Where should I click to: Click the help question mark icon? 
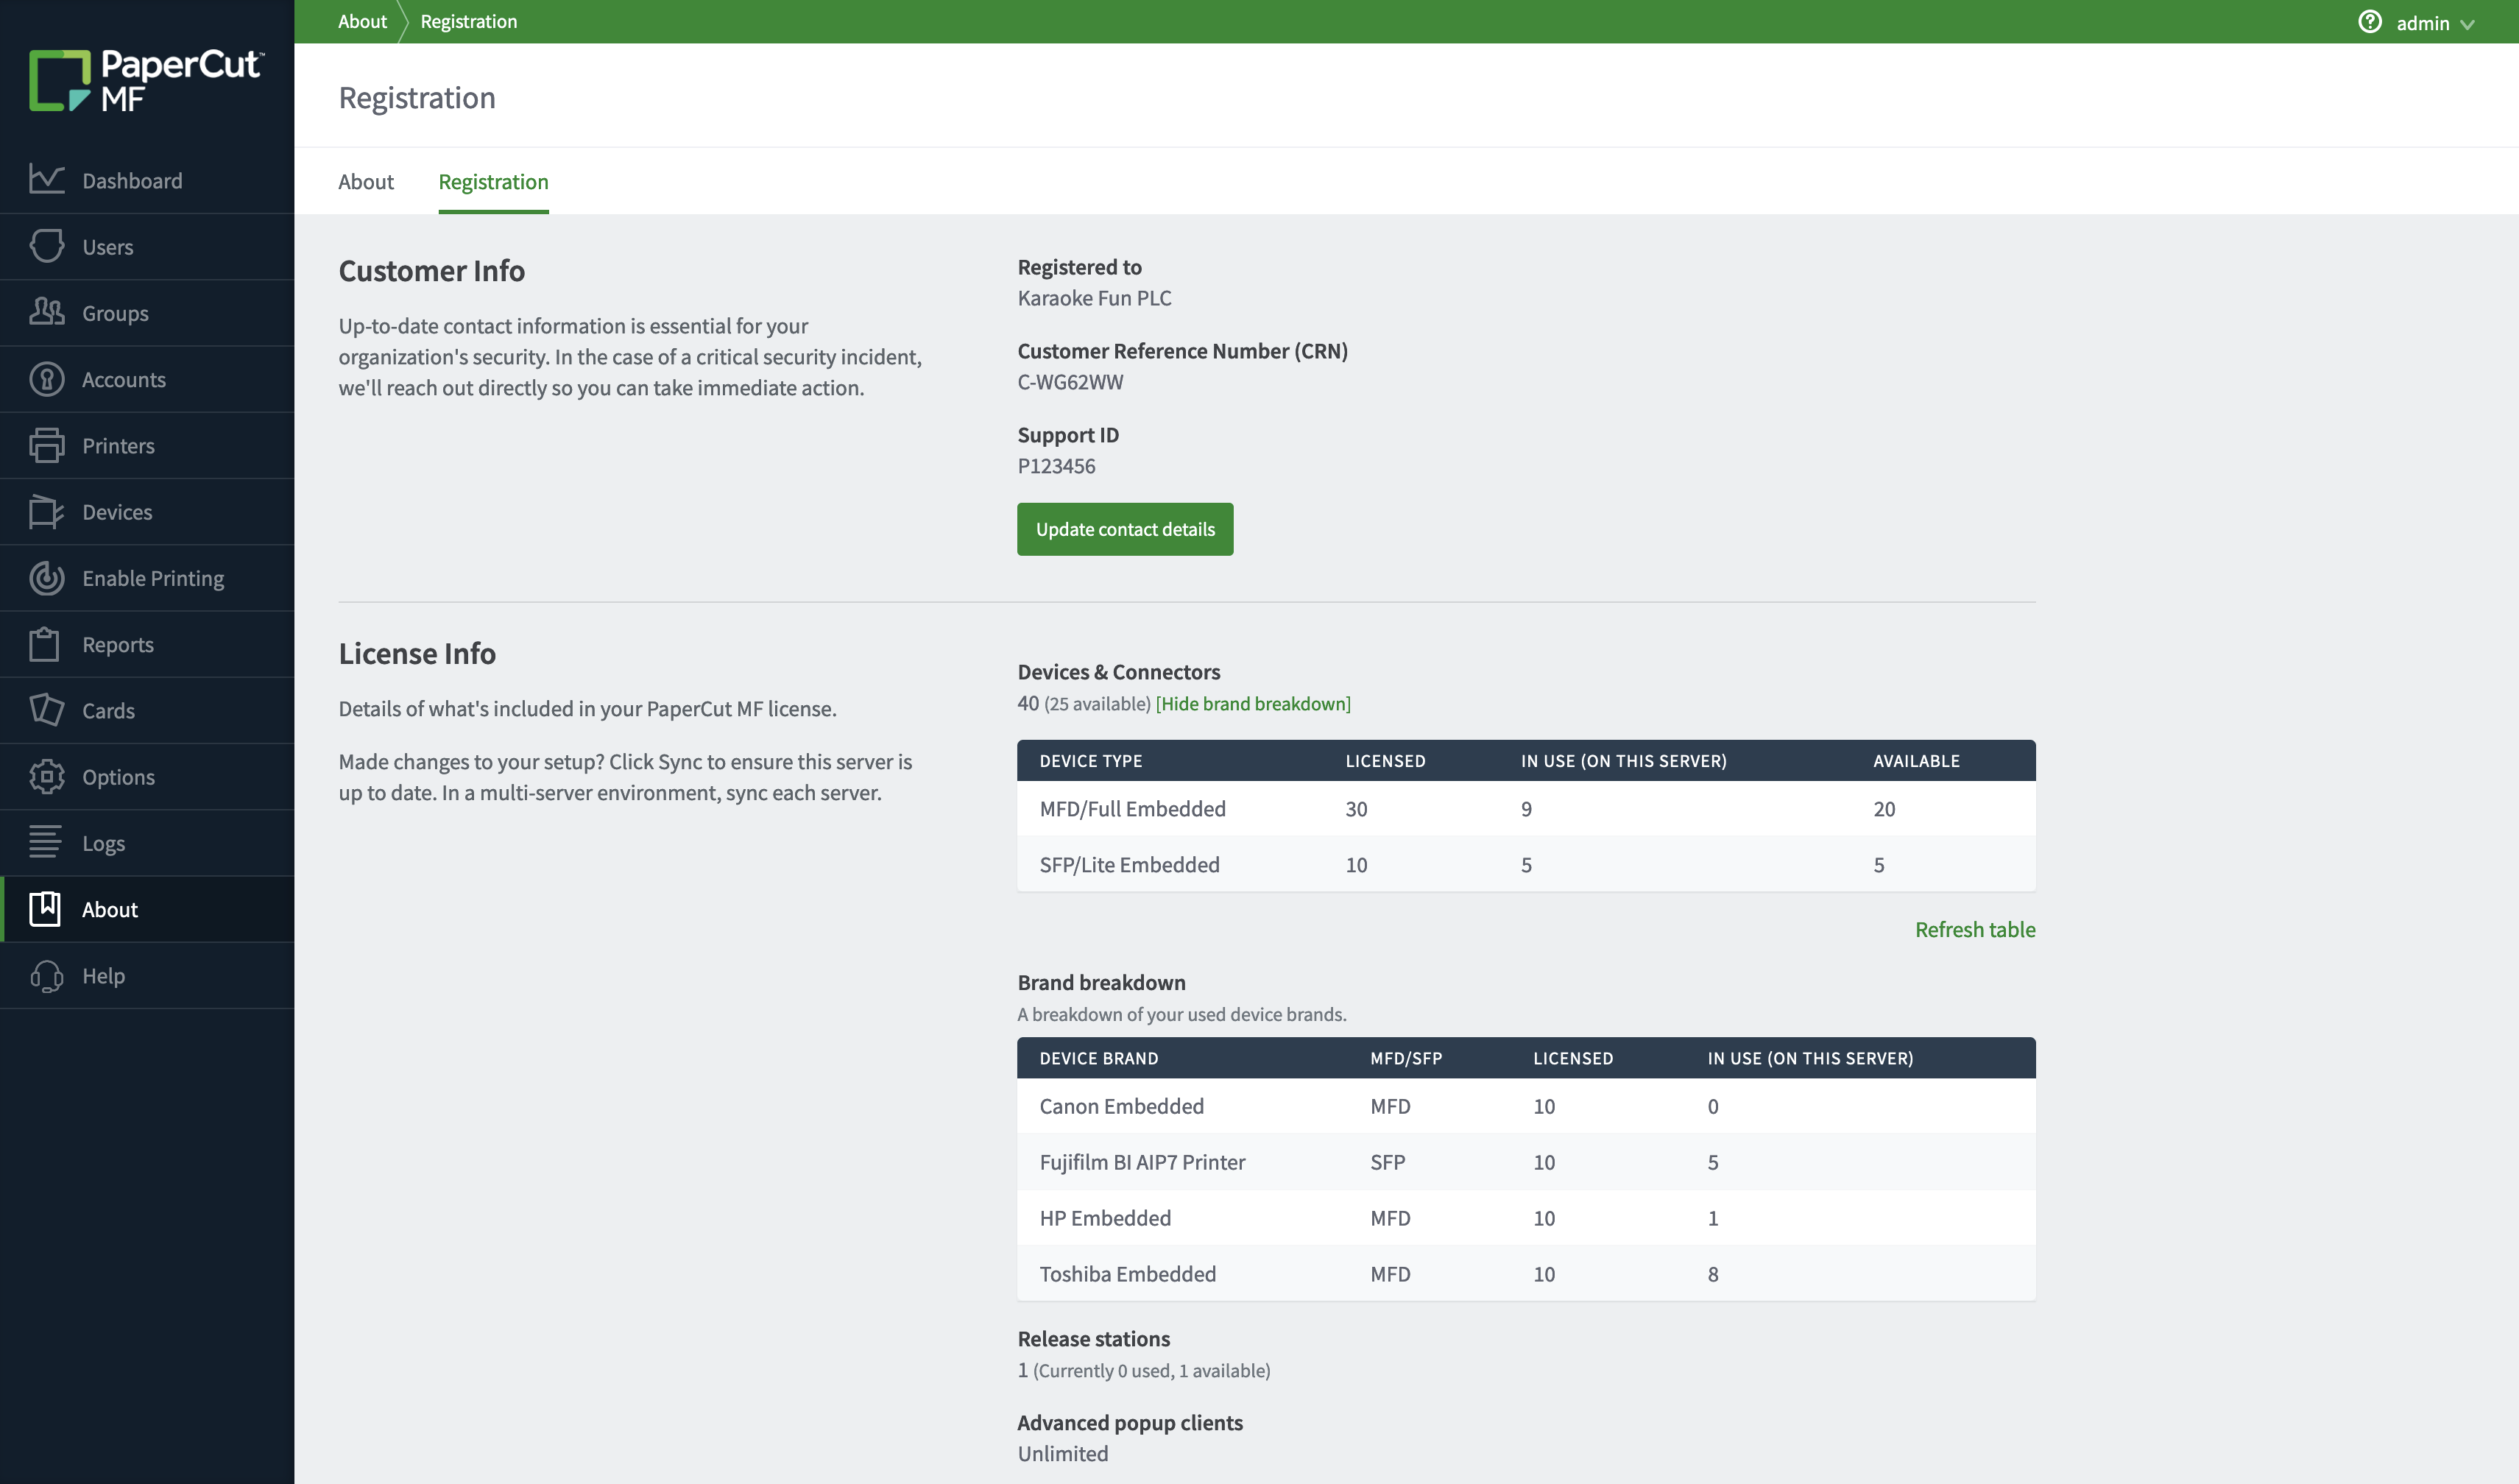pos(2369,22)
